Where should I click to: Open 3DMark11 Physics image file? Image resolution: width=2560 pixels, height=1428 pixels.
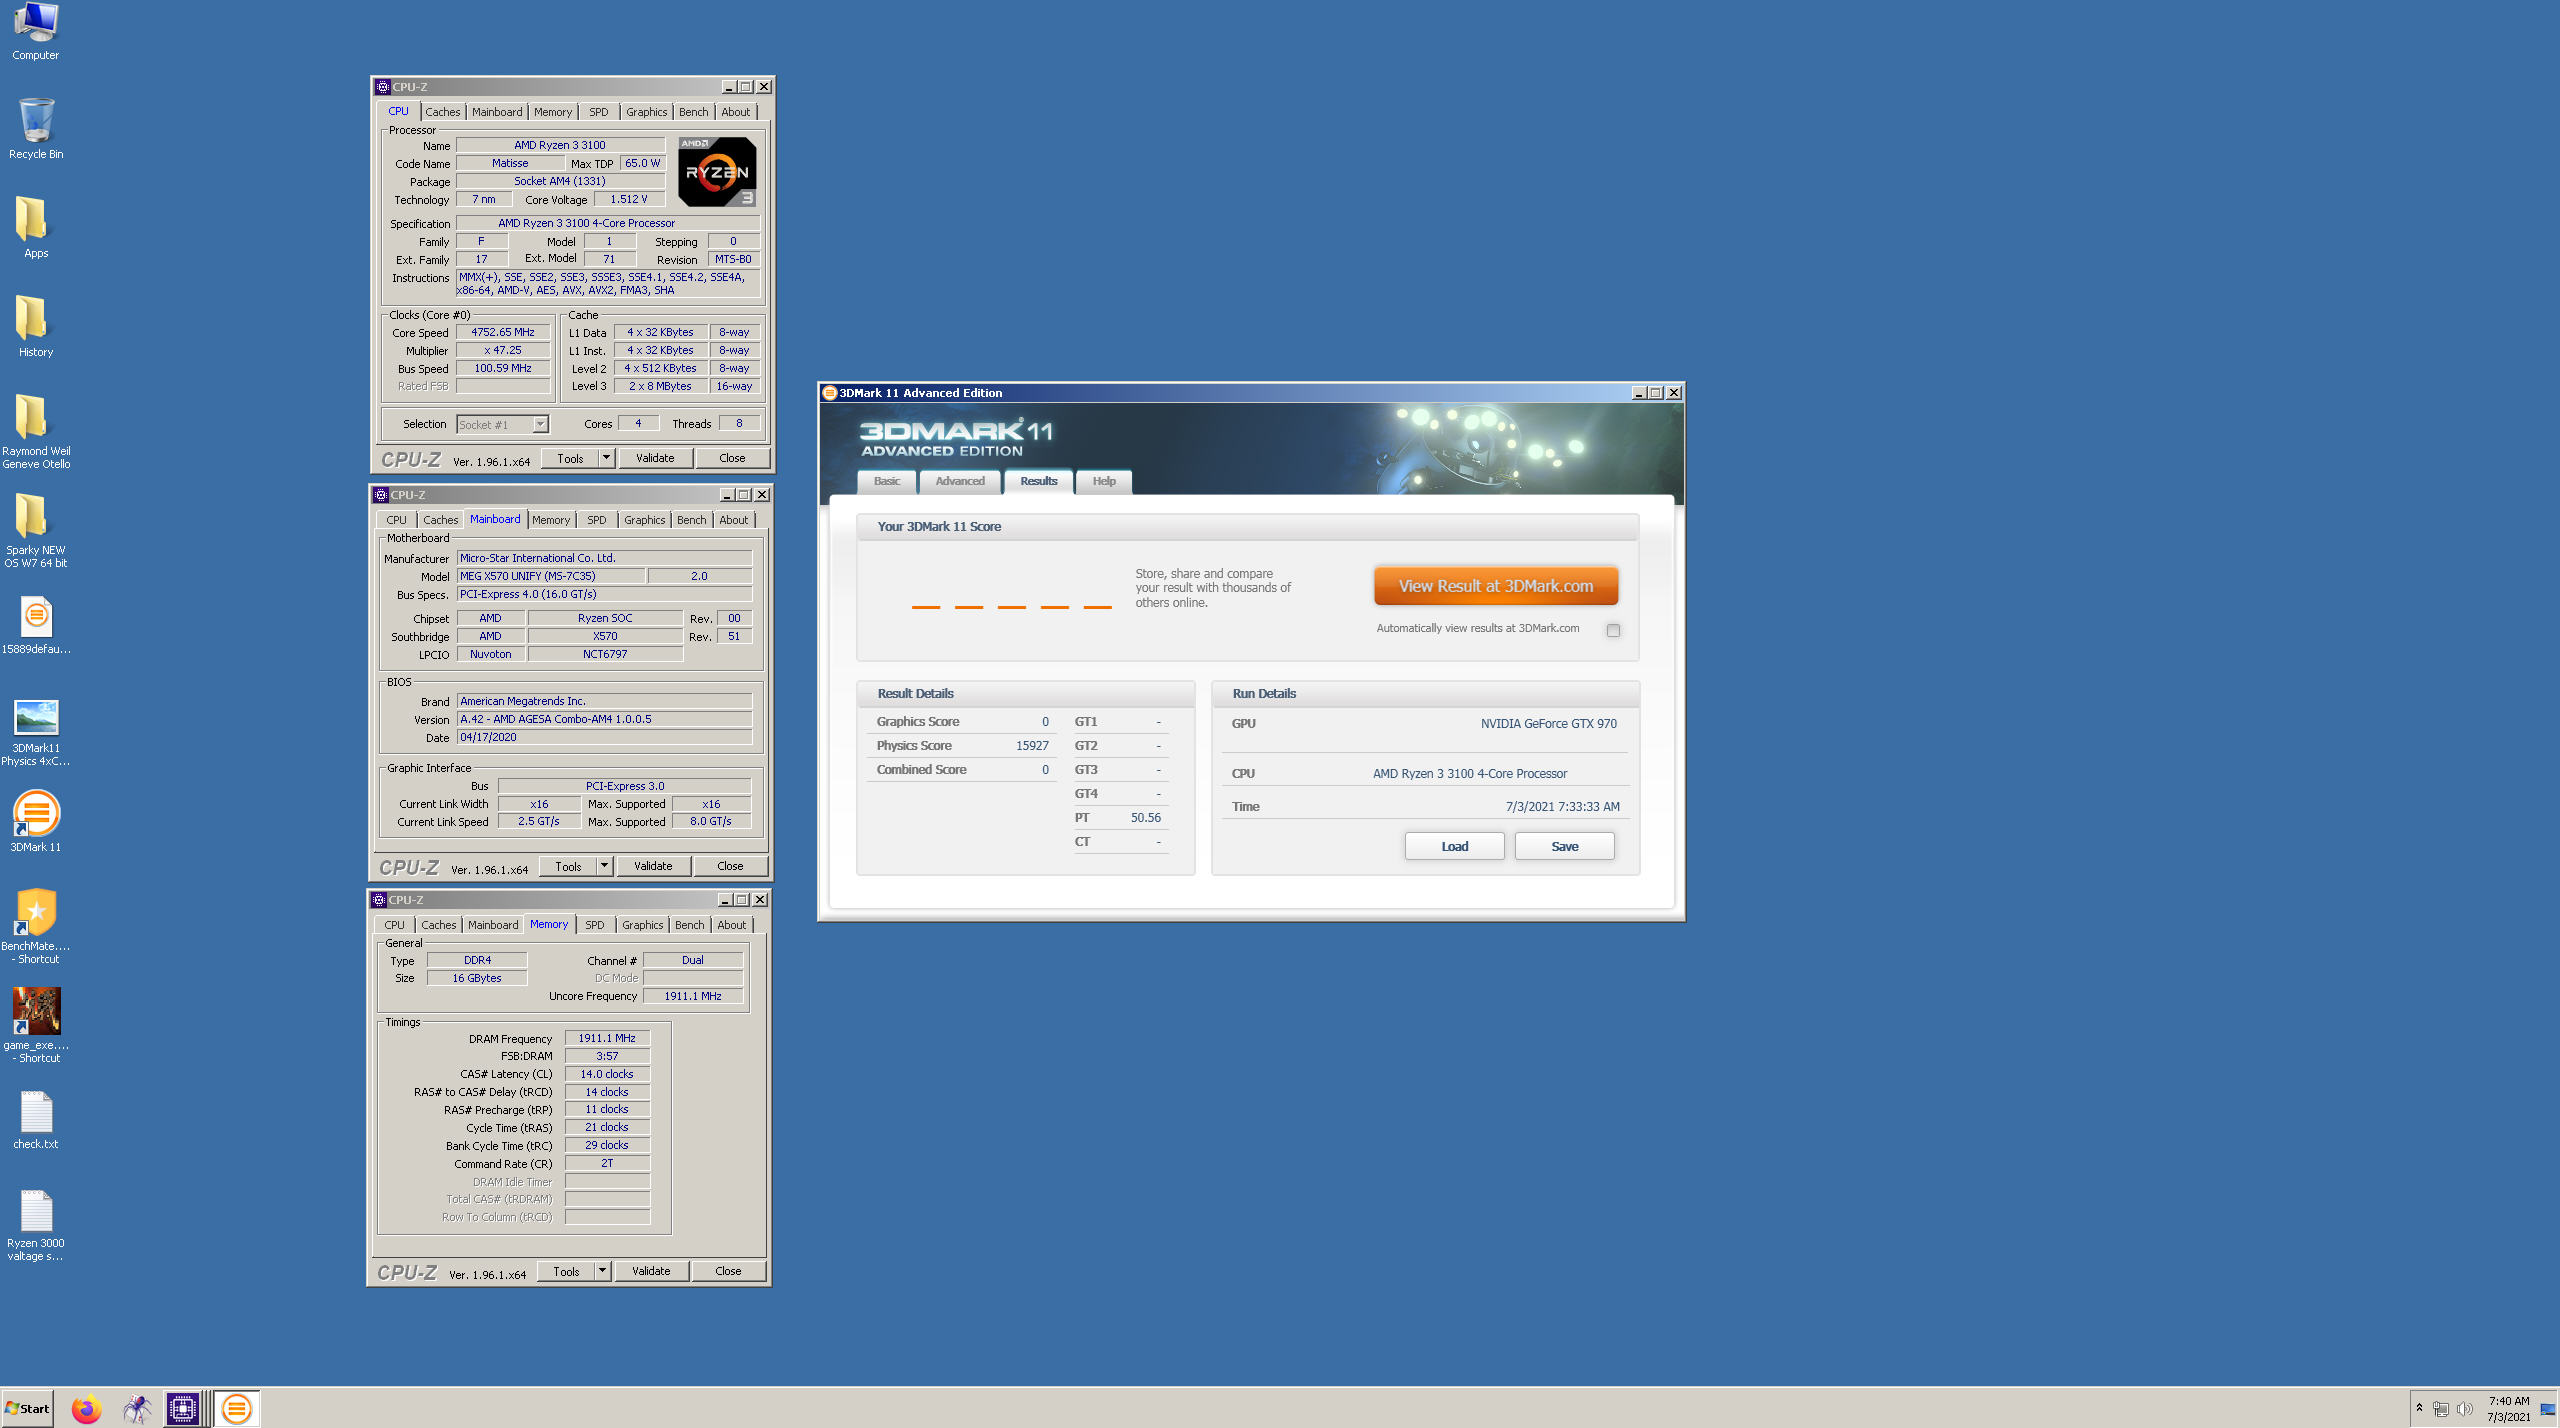click(36, 733)
